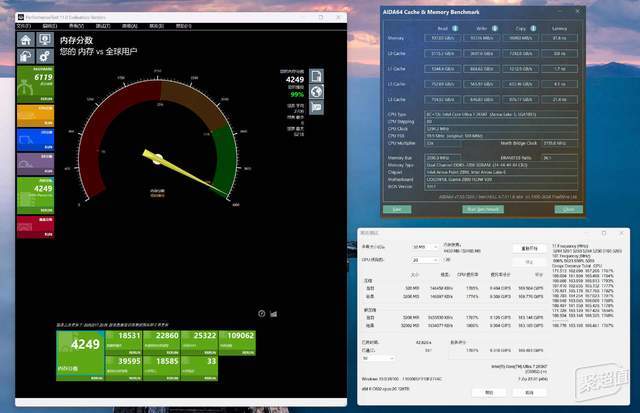This screenshot has height=413, width=640.
Task: Click the document icon beside score 4249
Action: 316,76
